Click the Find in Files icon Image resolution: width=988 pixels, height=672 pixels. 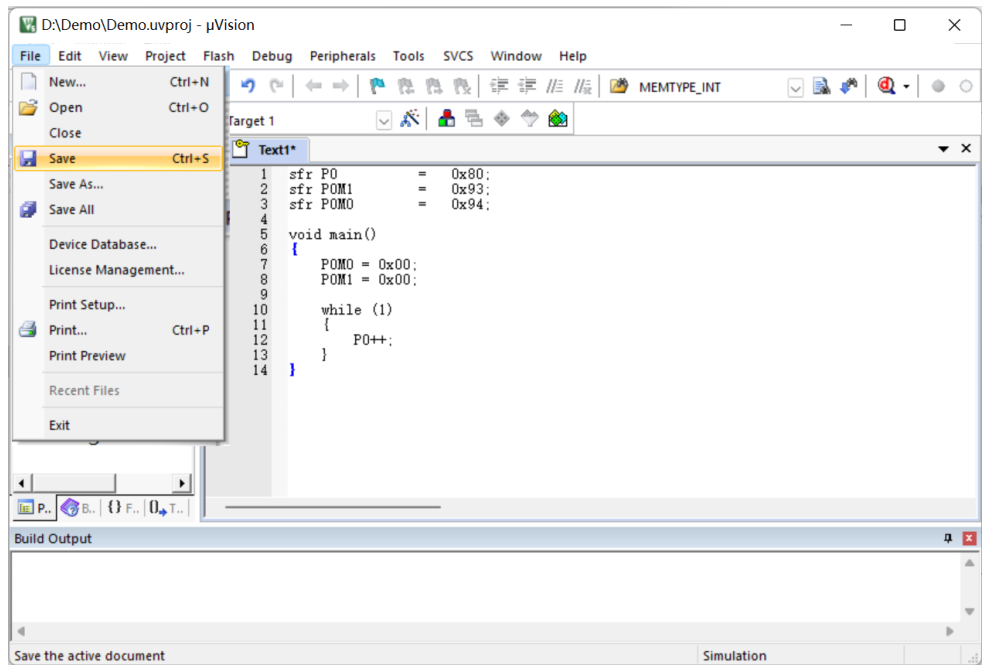tap(822, 87)
